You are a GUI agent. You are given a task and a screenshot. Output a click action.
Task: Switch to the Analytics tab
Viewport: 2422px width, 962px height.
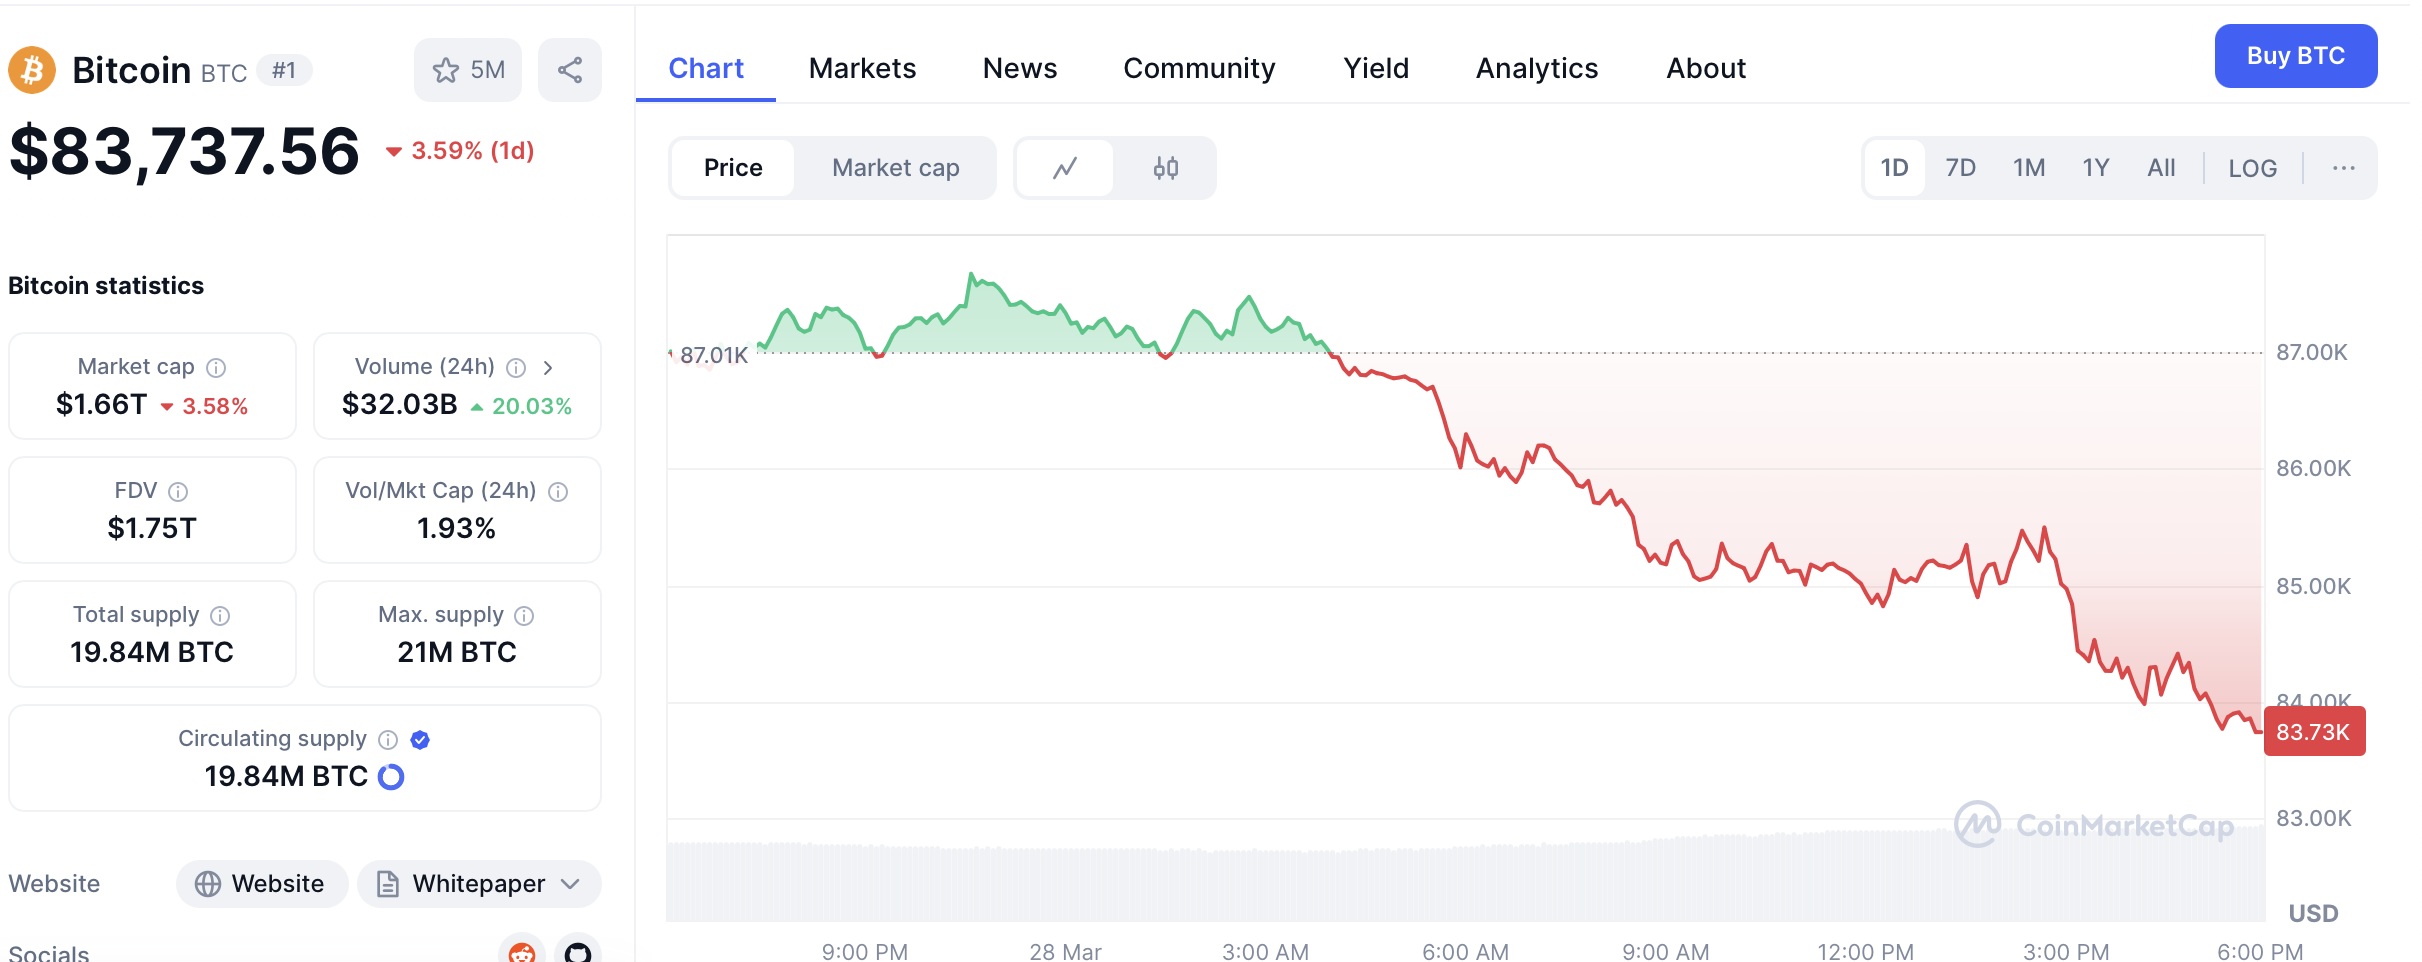coord(1536,68)
